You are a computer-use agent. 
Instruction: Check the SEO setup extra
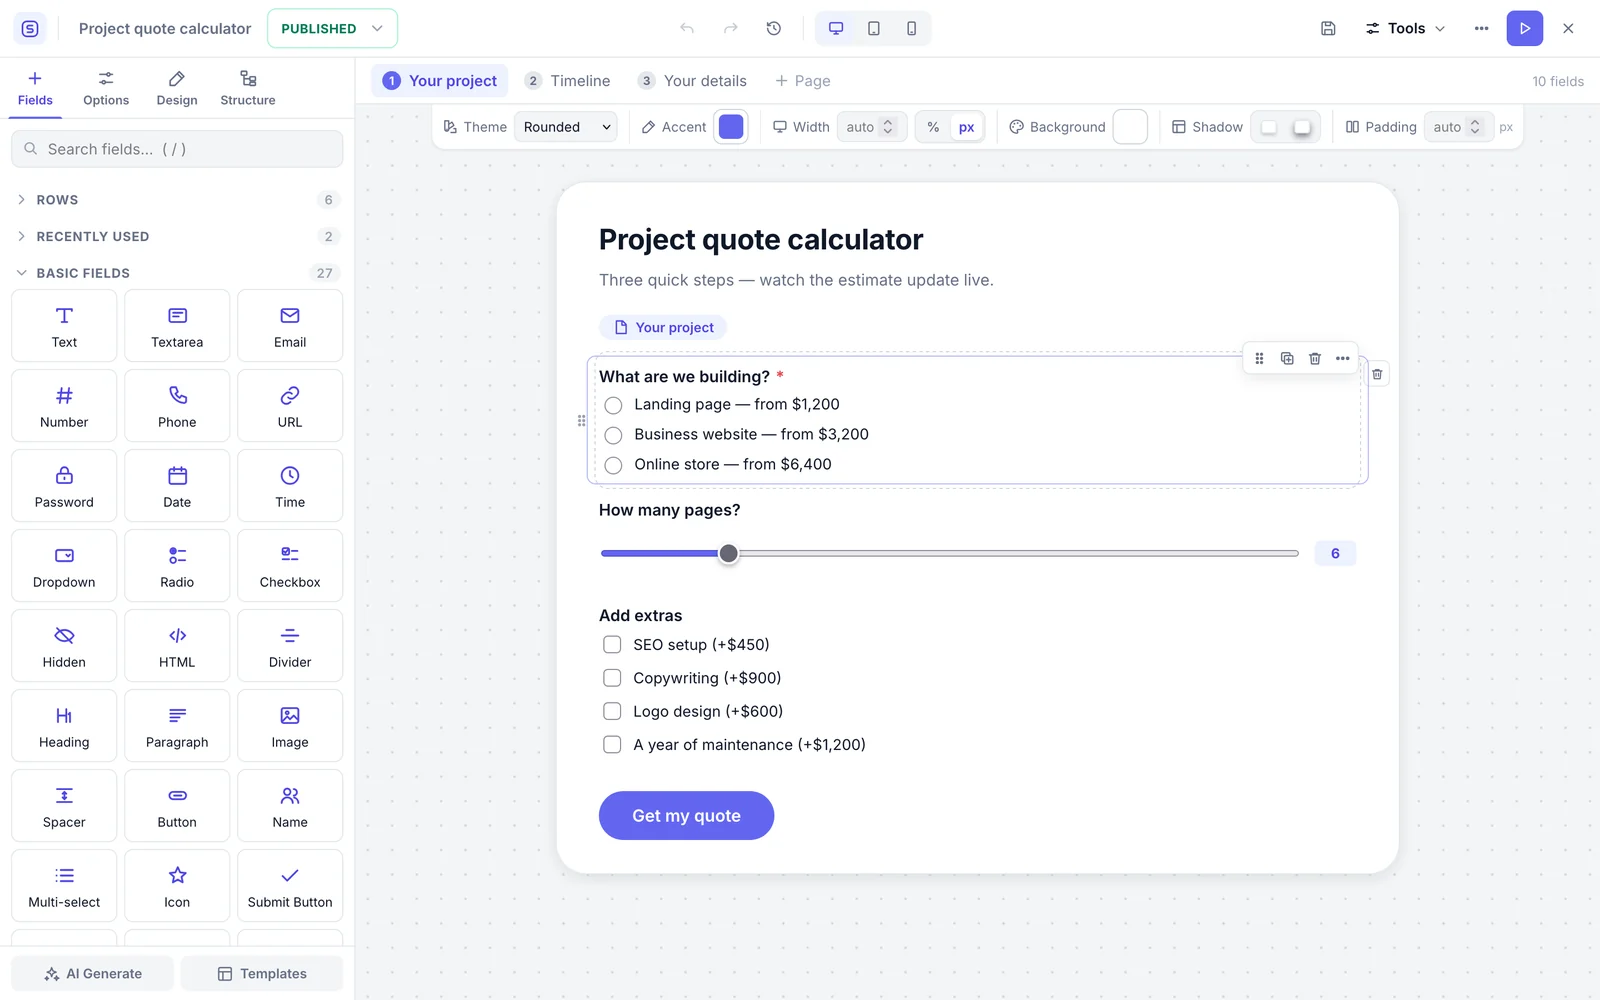tap(612, 645)
